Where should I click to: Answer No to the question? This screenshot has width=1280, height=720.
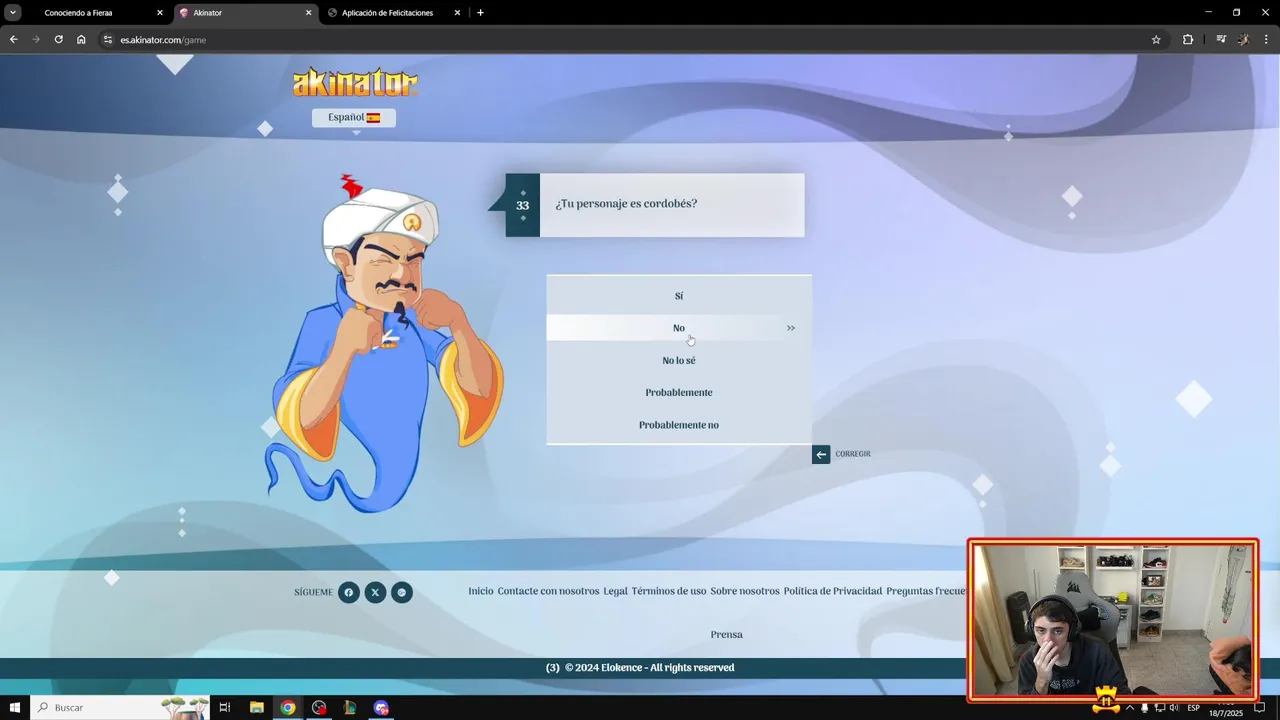[679, 328]
